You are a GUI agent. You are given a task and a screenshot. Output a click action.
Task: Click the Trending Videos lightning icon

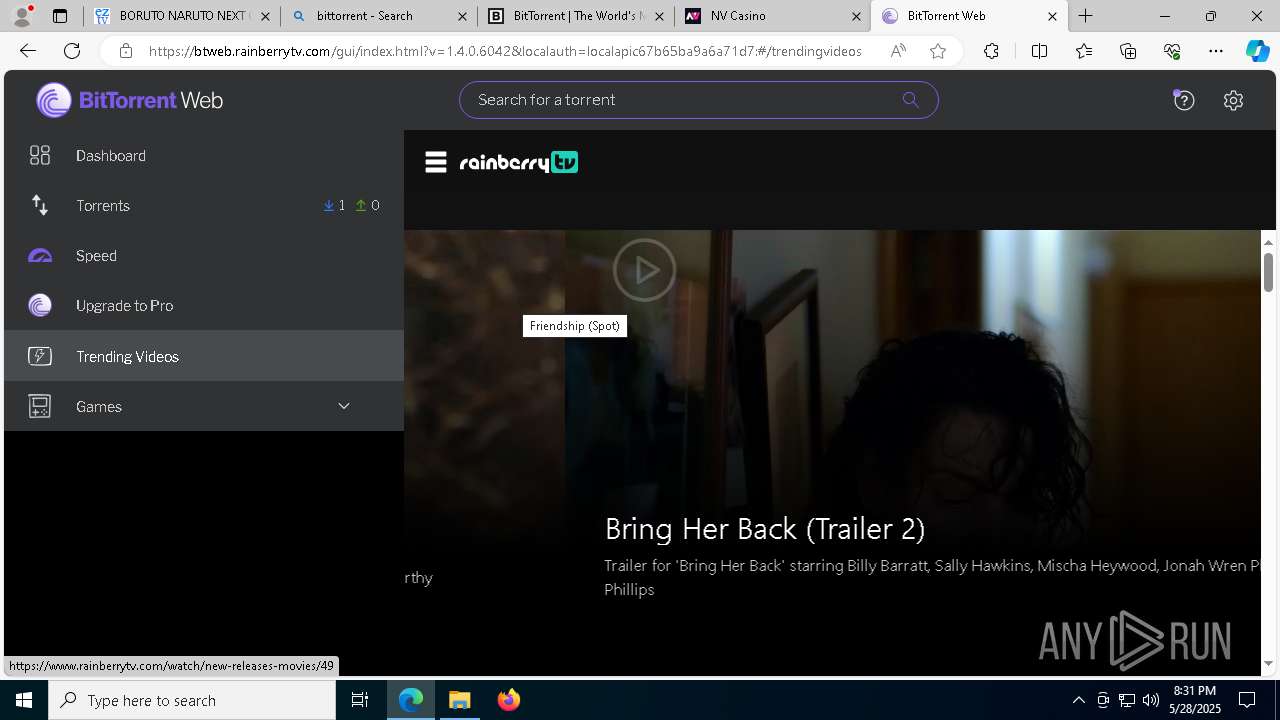point(40,356)
